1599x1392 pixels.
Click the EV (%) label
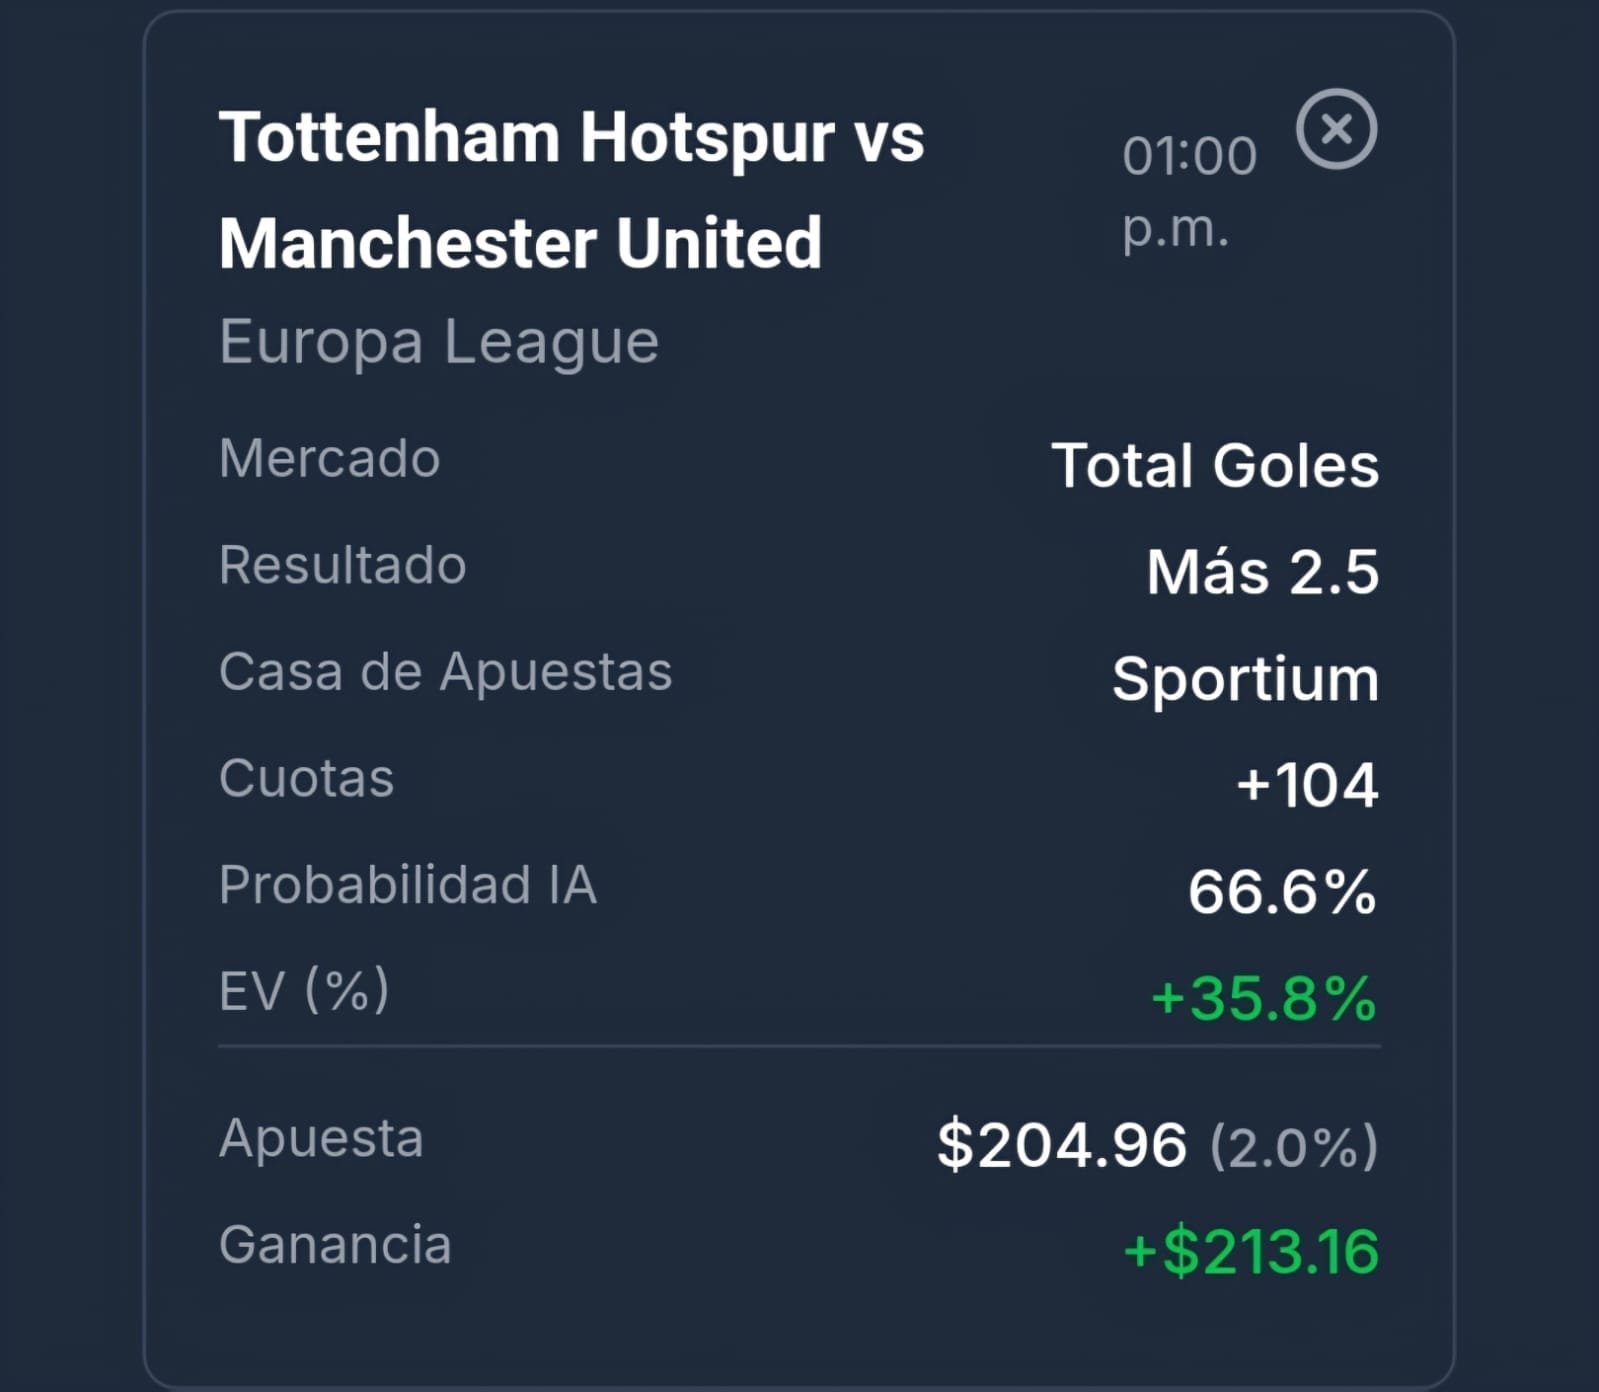point(304,991)
